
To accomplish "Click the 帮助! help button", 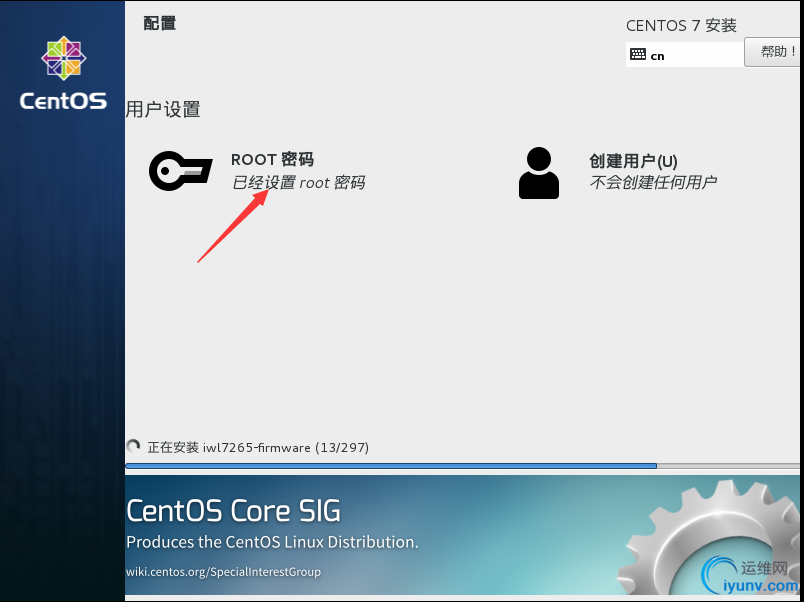I will 774,52.
